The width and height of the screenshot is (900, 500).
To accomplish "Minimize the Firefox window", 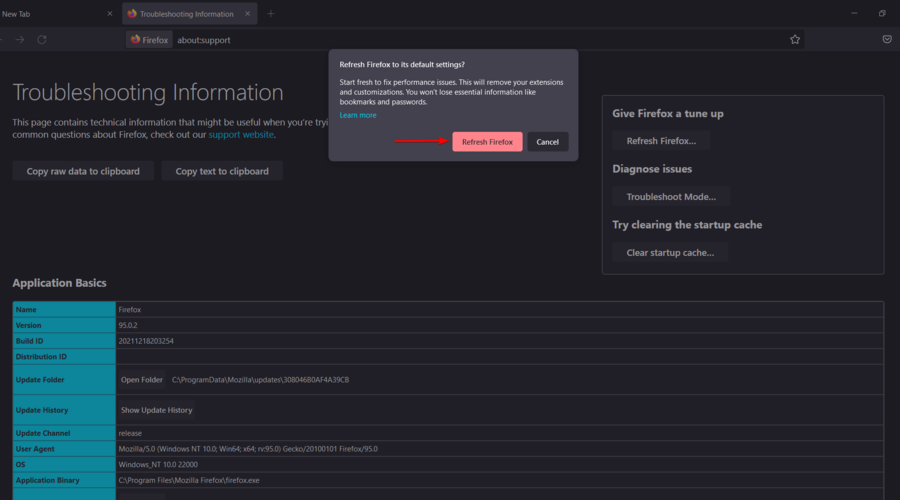I will pyautogui.click(x=854, y=13).
